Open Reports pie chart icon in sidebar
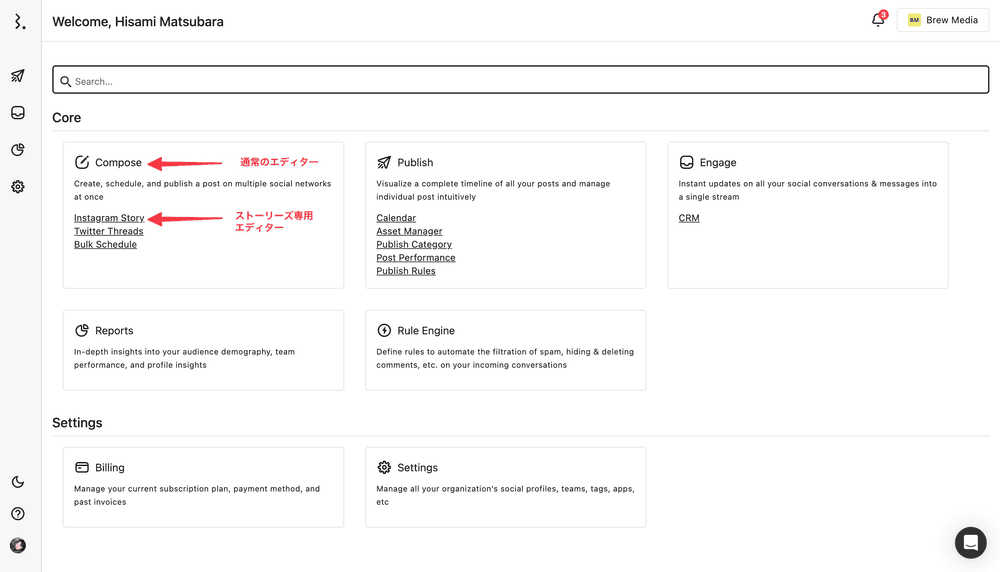The image size is (1000, 572). (x=18, y=150)
